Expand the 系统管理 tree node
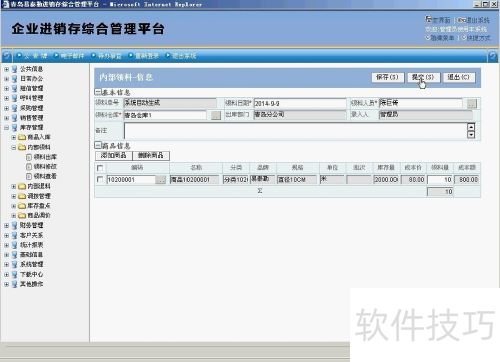 click(7, 265)
